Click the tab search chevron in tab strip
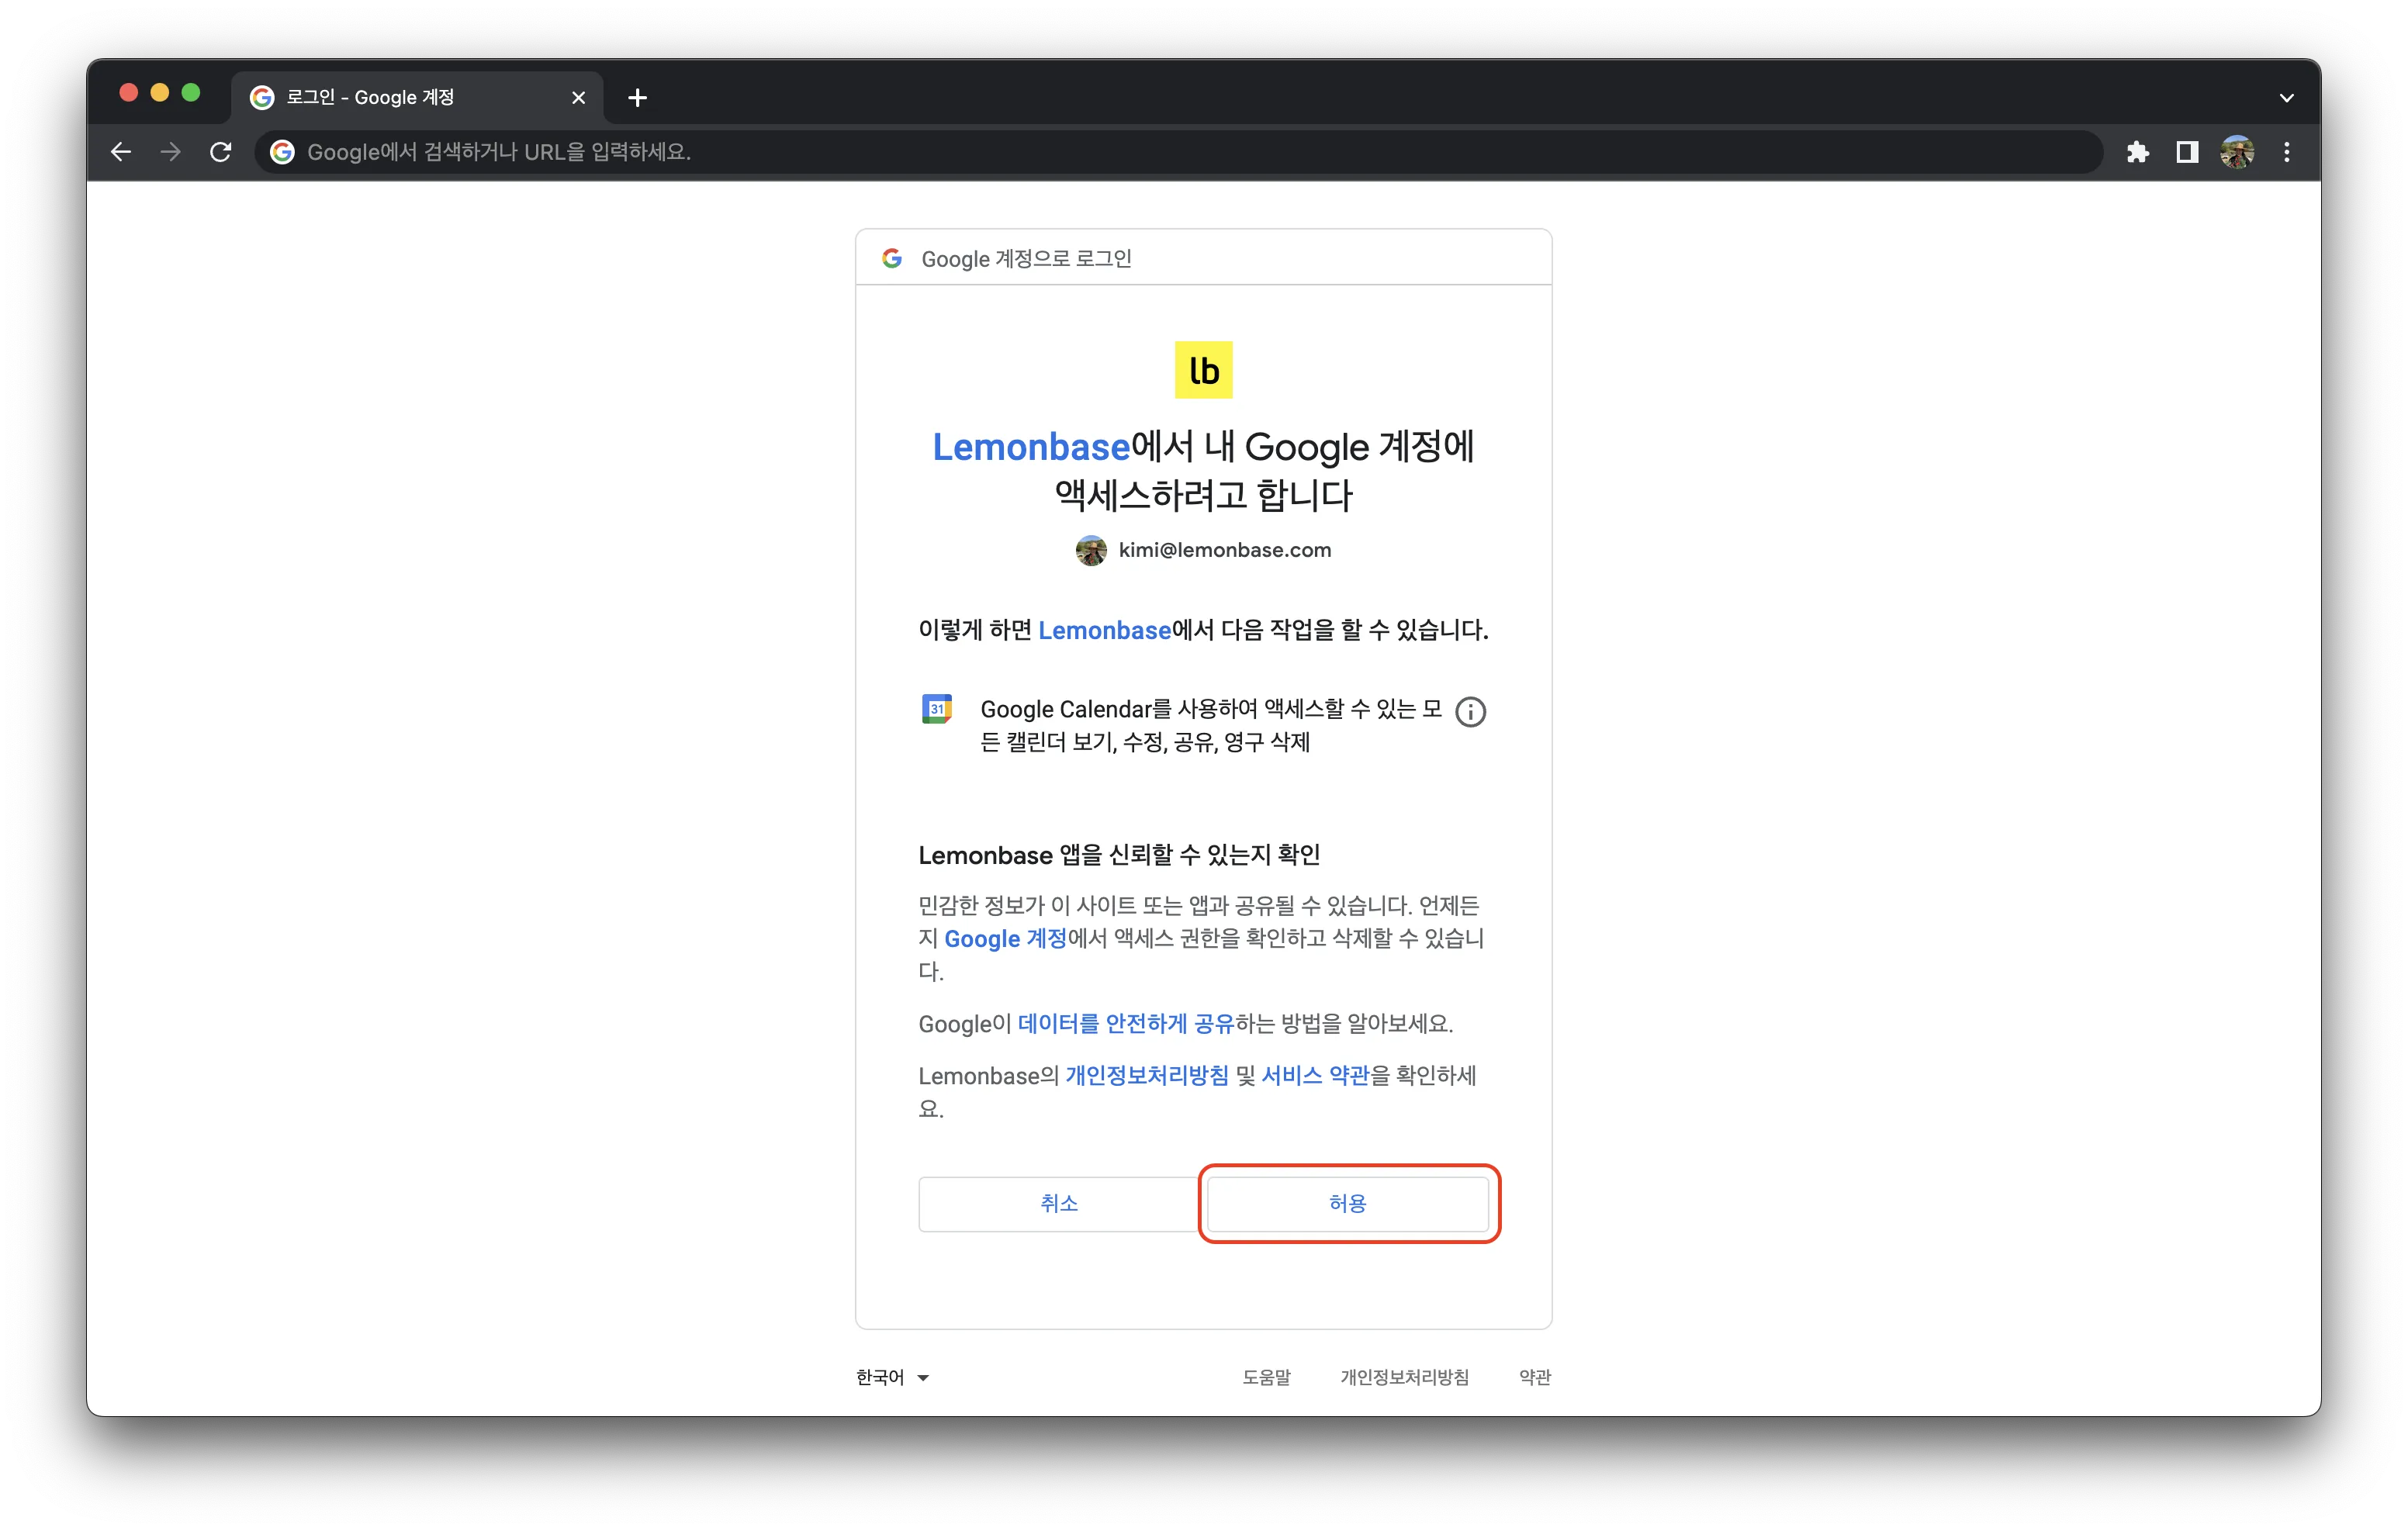Screen dimensions: 2408x1531 click(x=2286, y=97)
